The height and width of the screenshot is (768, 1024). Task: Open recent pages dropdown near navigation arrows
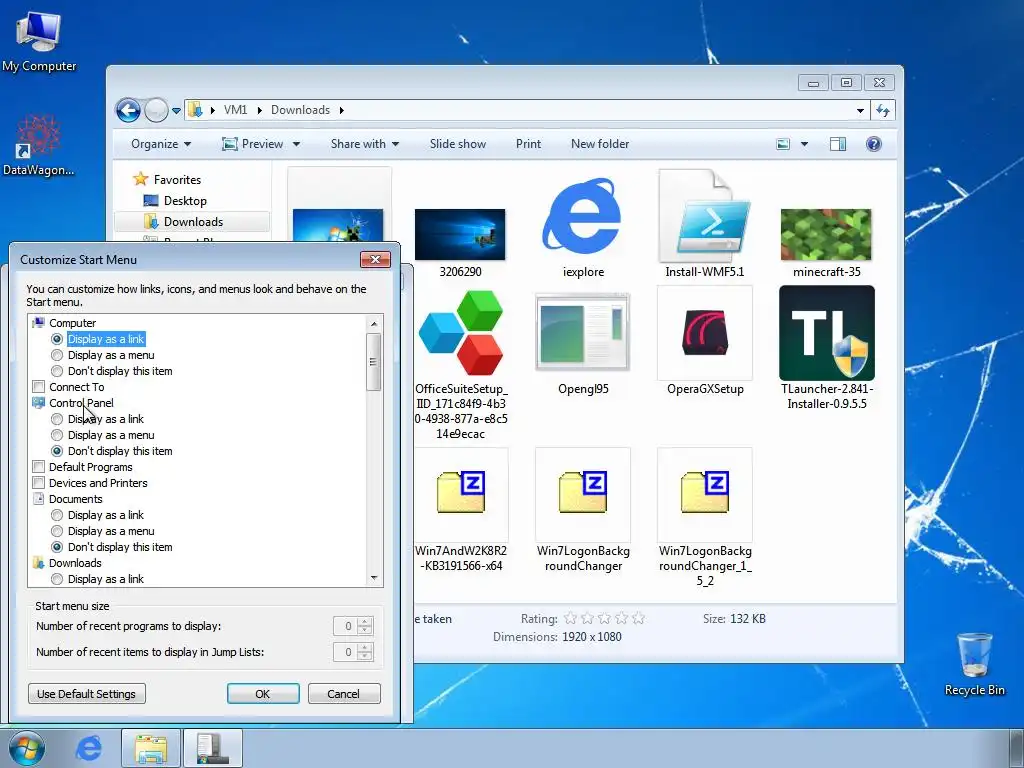[176, 111]
